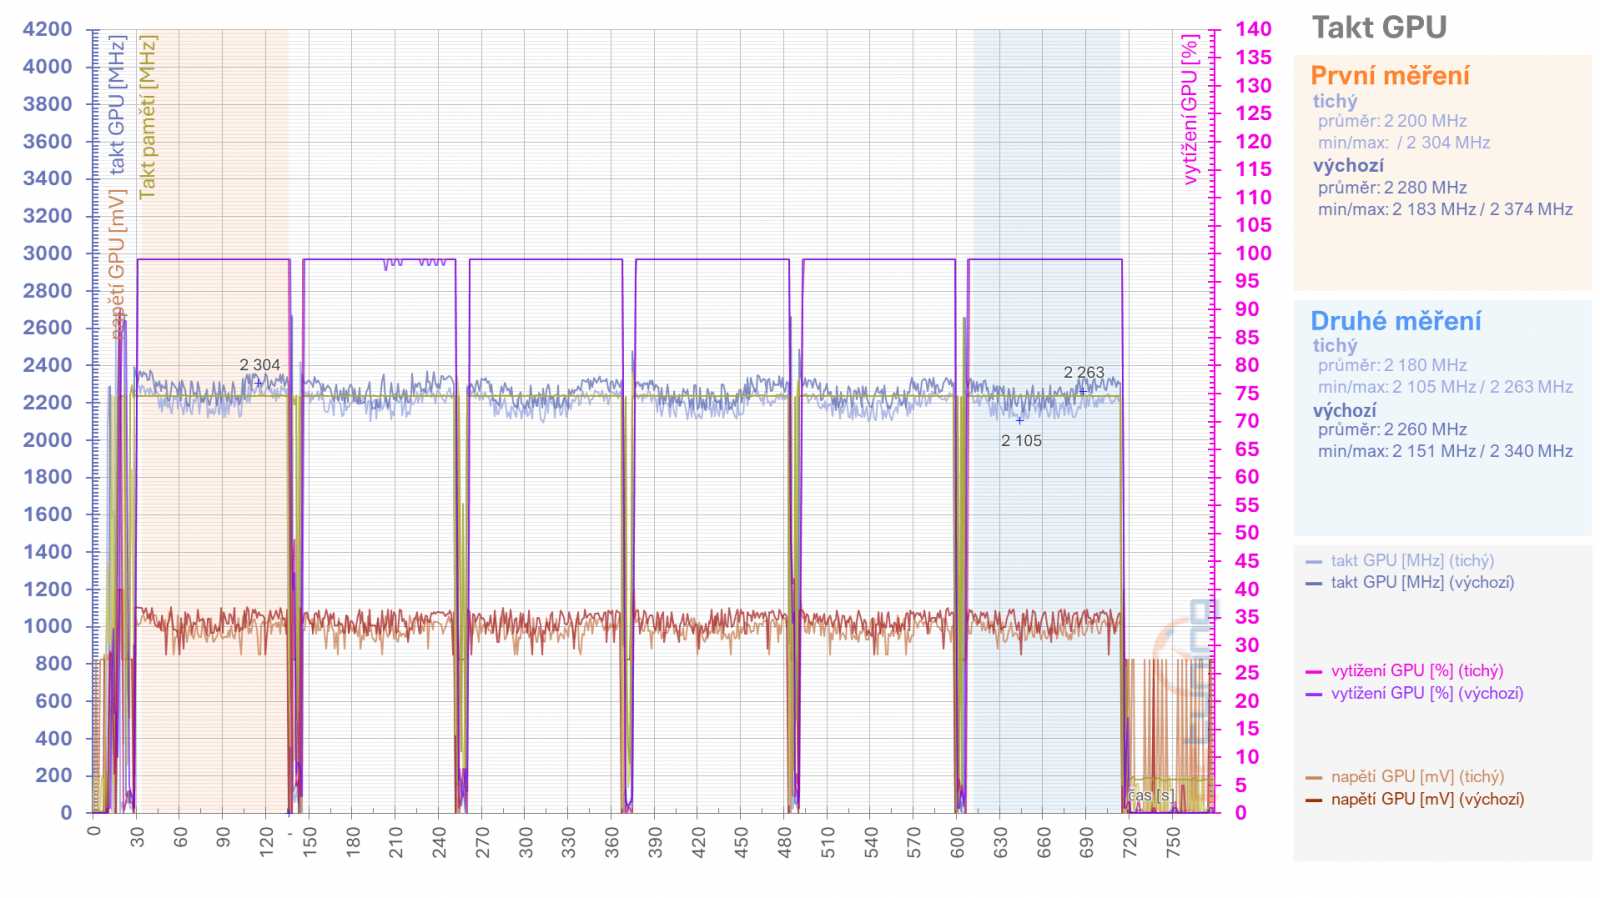Click the '2 105' data point label
This screenshot has height=898, width=1600.
1021,441
